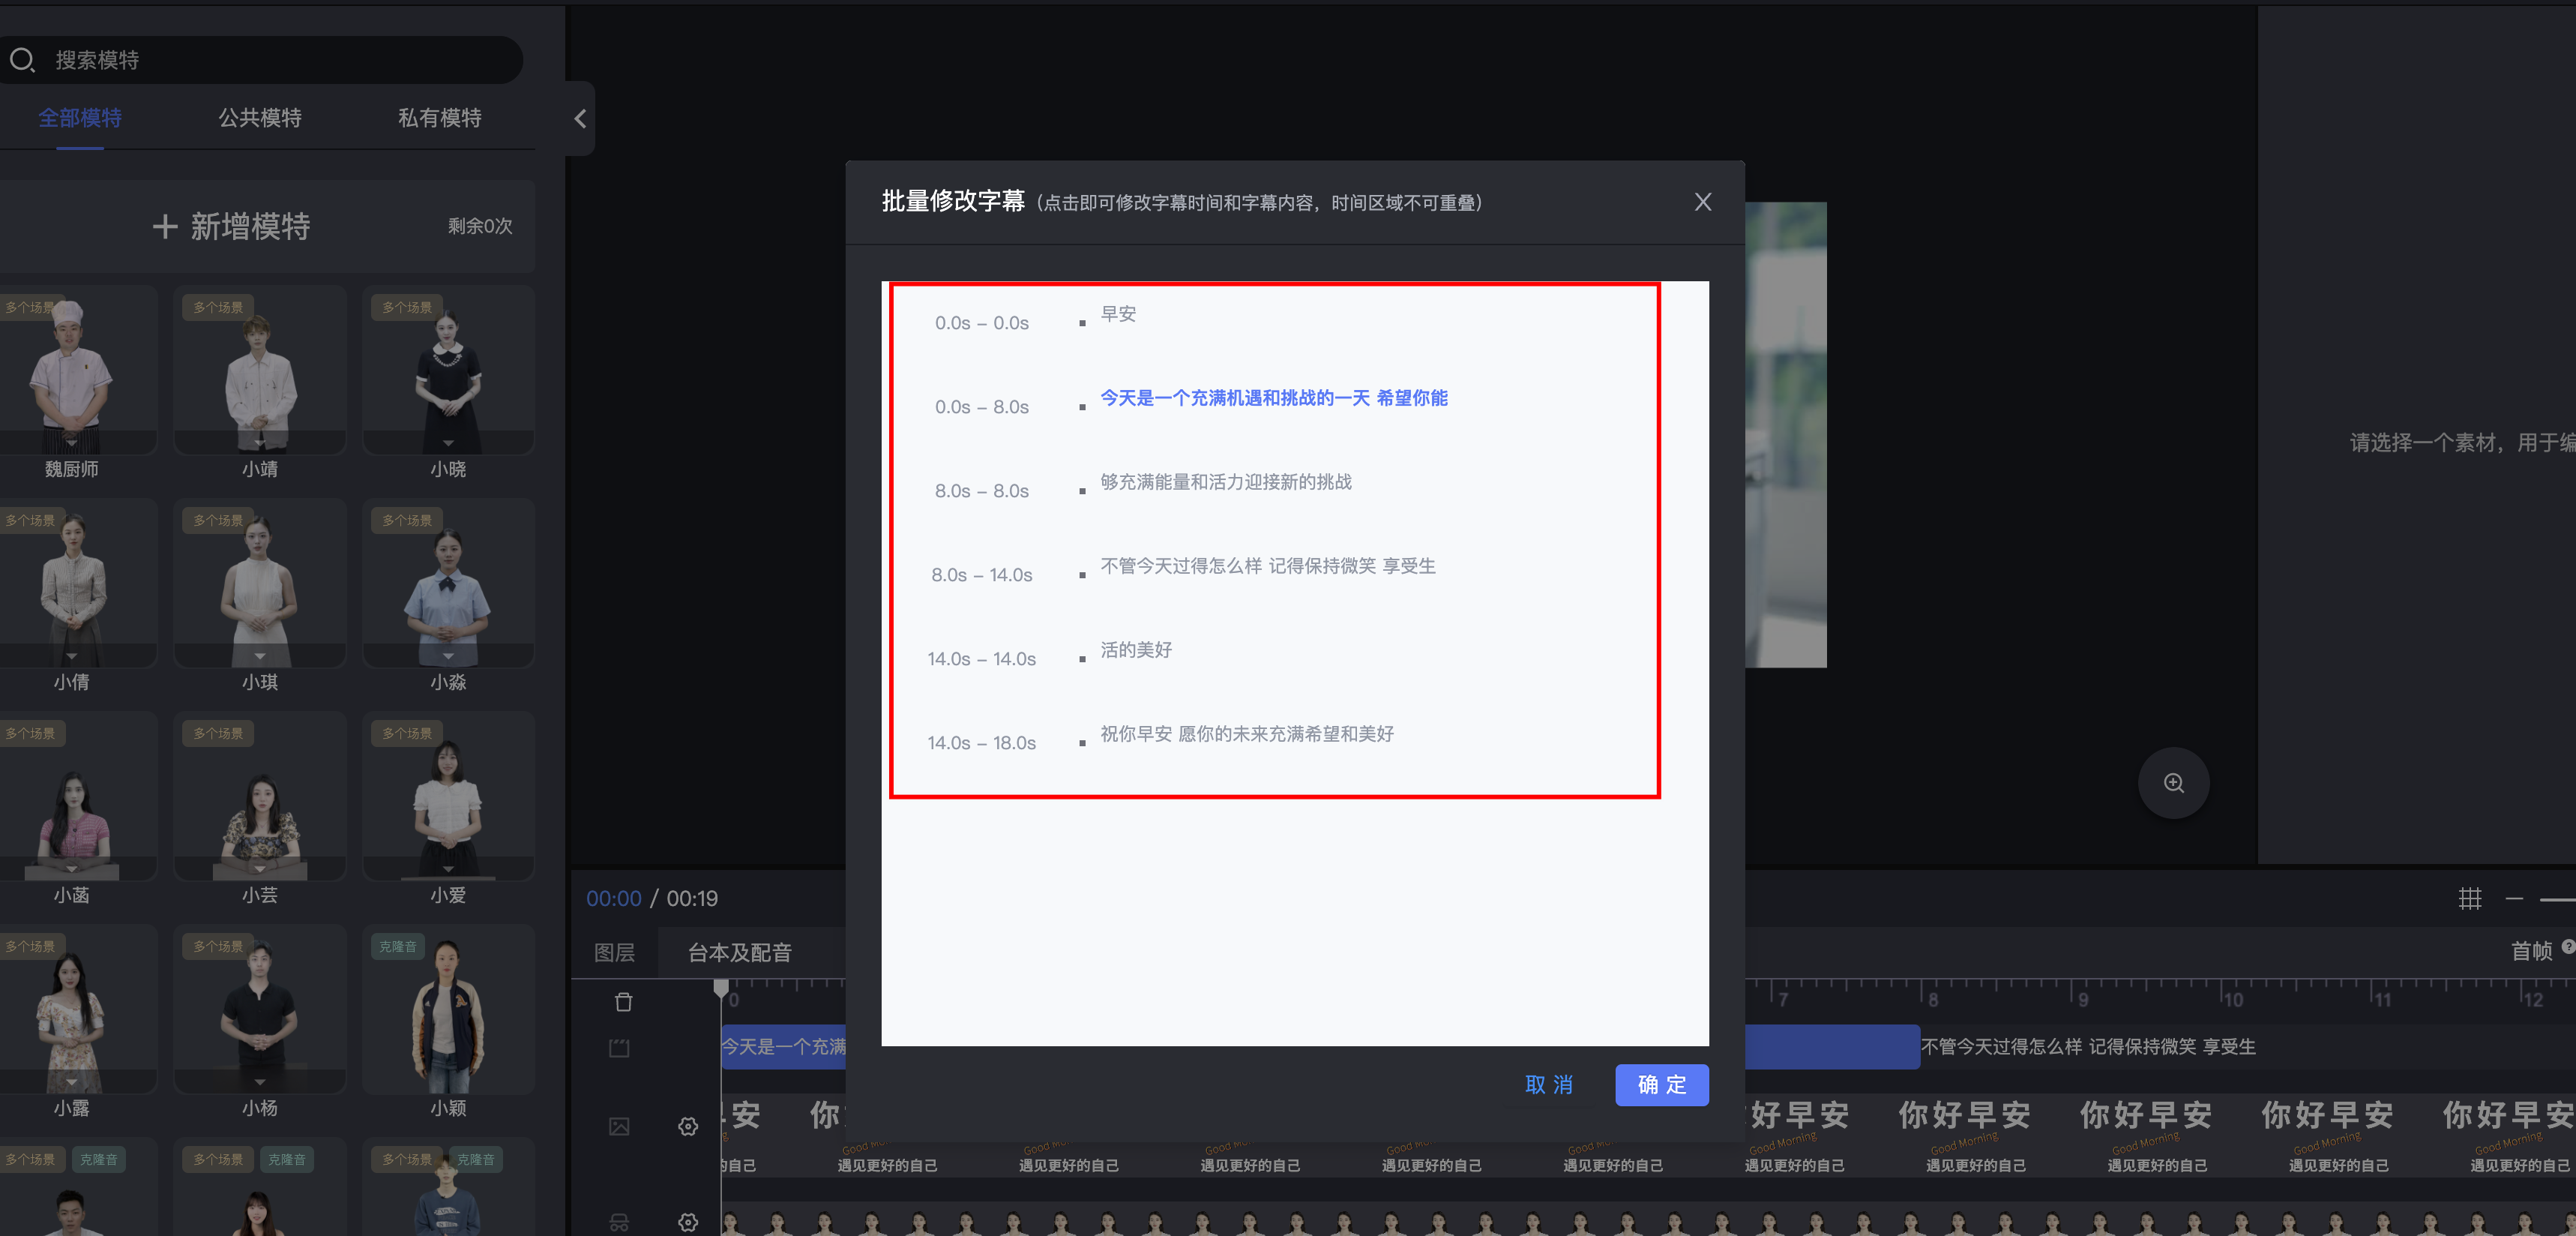Click the search magnifier icon in model search

(22, 60)
